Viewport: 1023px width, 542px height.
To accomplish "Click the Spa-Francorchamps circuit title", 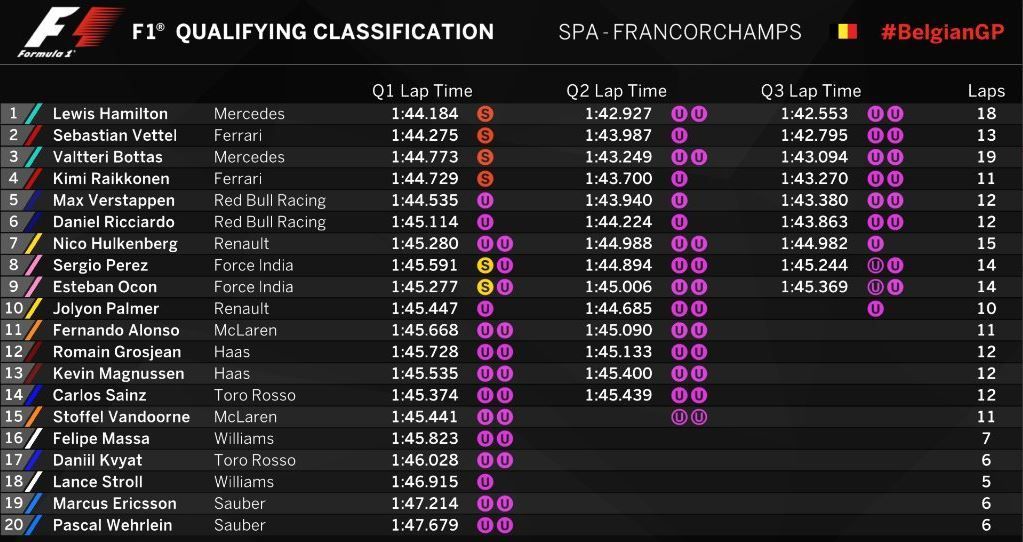I will click(679, 32).
